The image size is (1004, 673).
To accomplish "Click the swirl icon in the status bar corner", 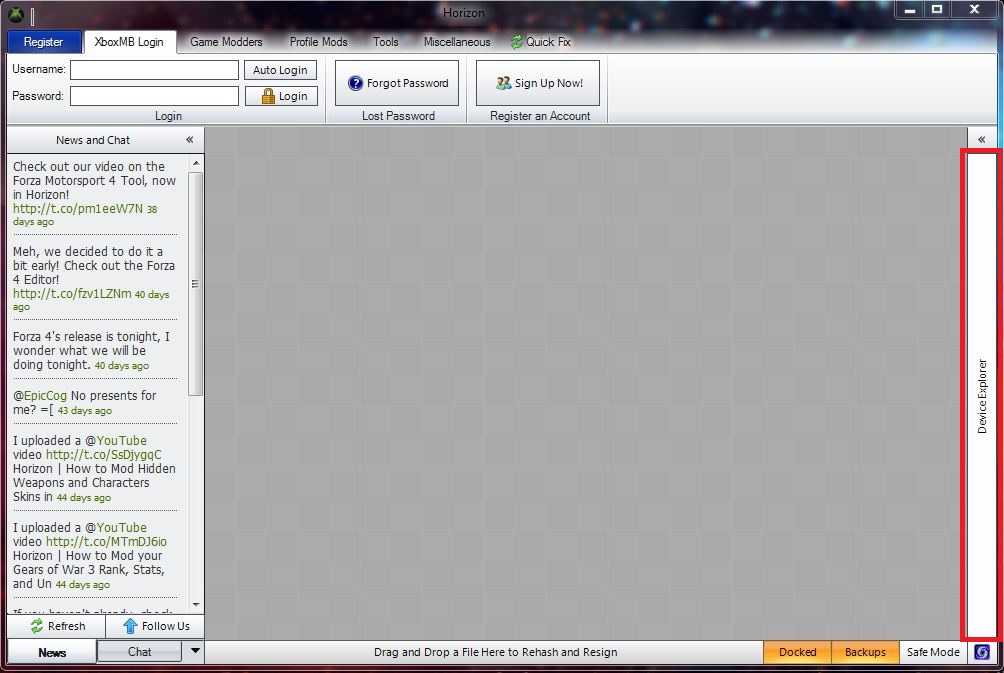I will pyautogui.click(x=982, y=652).
